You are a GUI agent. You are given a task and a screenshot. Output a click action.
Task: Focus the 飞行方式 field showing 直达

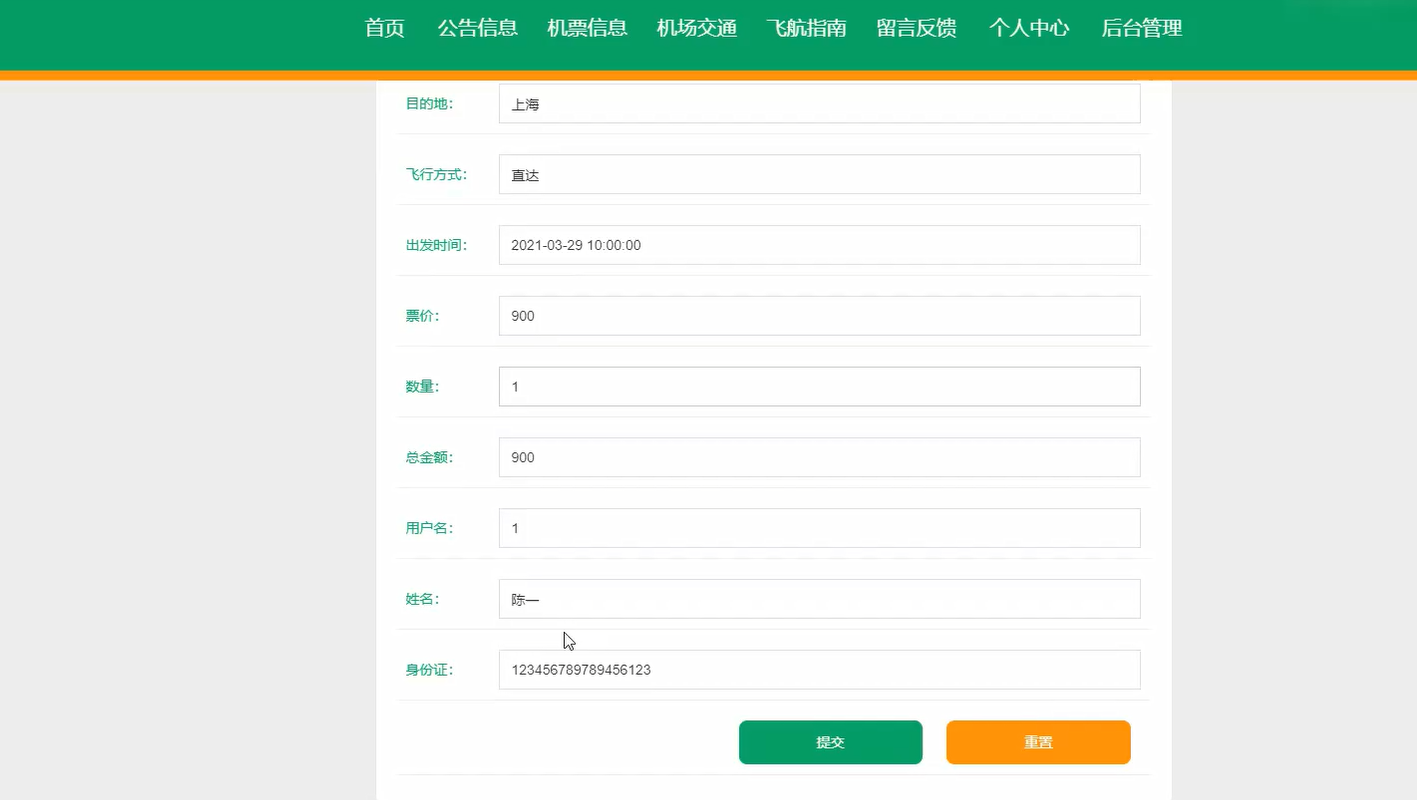819,174
